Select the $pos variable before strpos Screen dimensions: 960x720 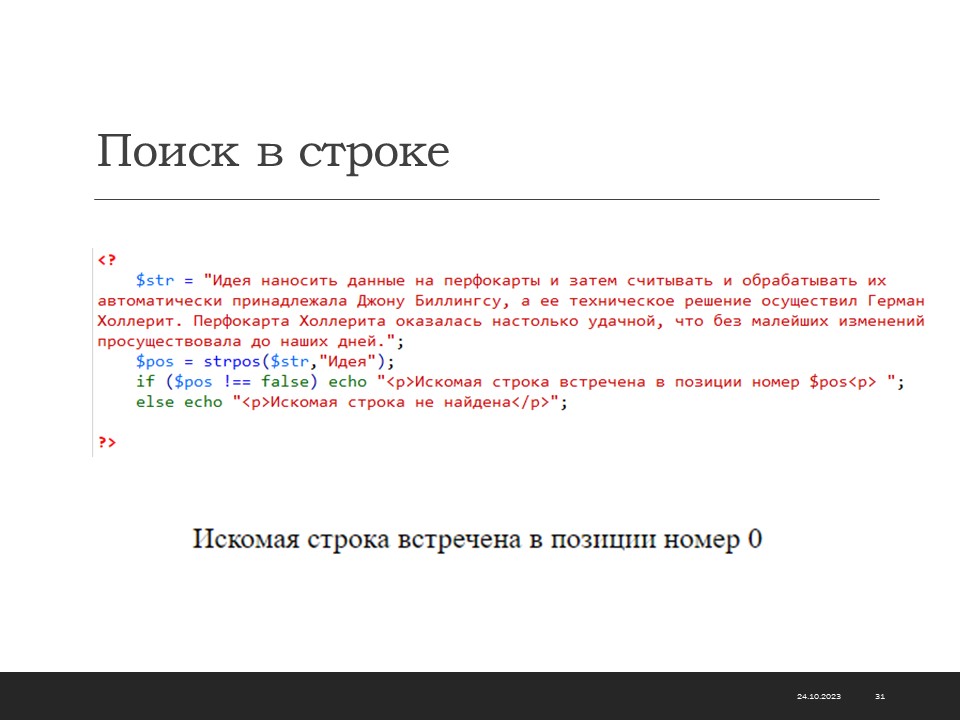155,361
